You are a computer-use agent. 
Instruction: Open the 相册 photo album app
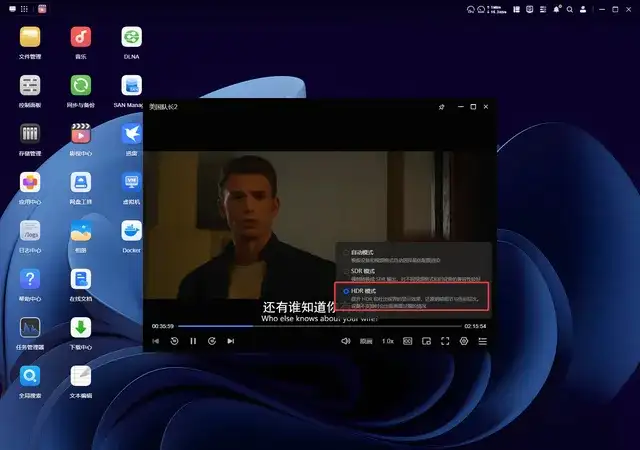80,231
